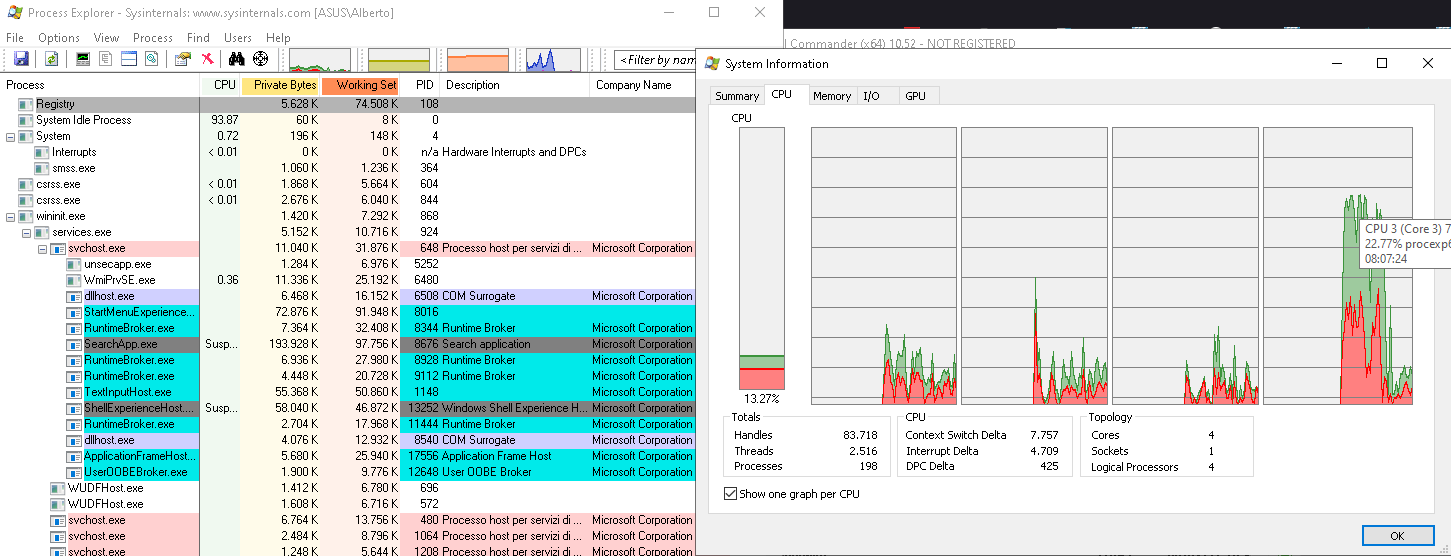The width and height of the screenshot is (1451, 556).
Task: Sort by the PID column header
Action: coord(421,85)
